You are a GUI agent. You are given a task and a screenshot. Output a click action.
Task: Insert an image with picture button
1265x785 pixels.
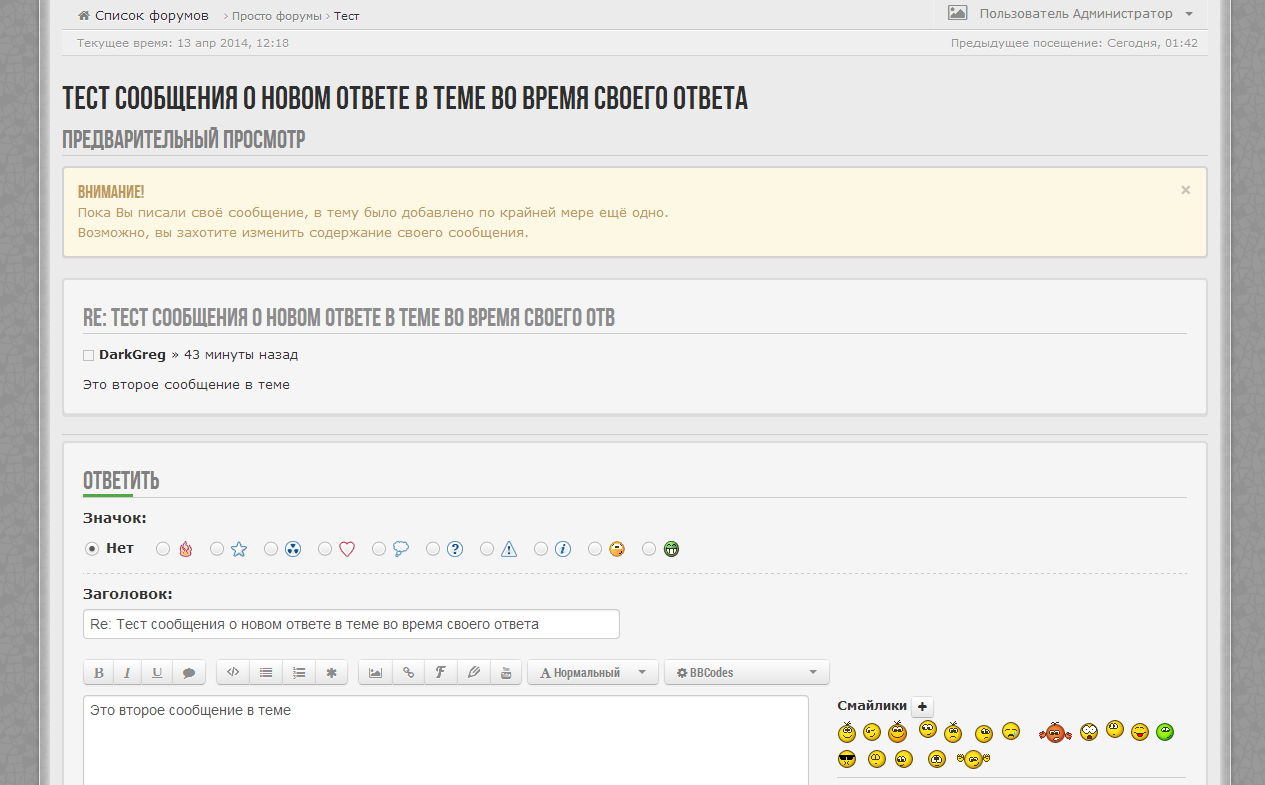coord(375,673)
